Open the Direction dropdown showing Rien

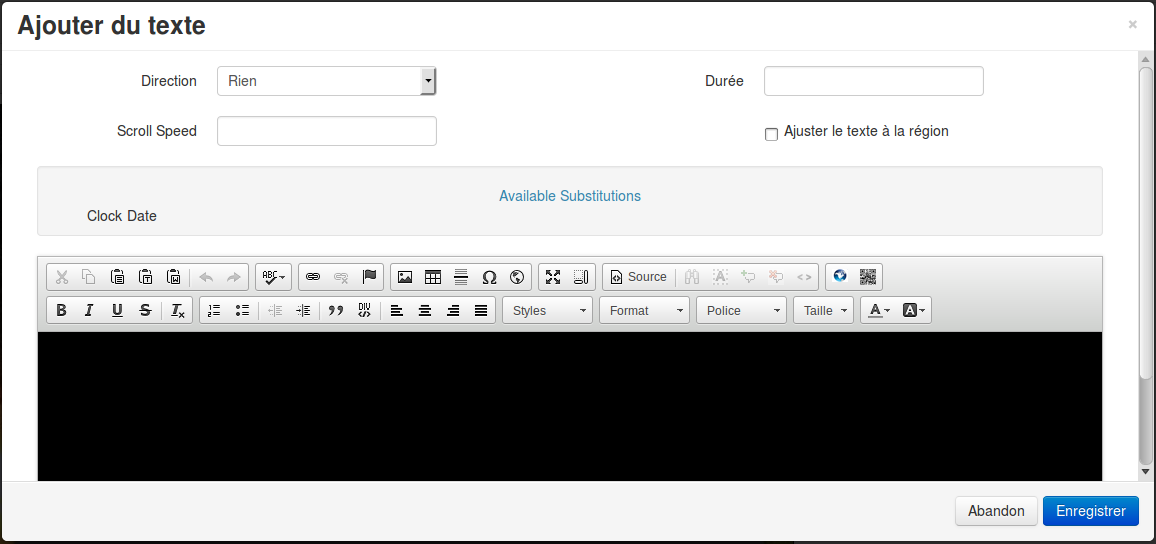pos(326,81)
